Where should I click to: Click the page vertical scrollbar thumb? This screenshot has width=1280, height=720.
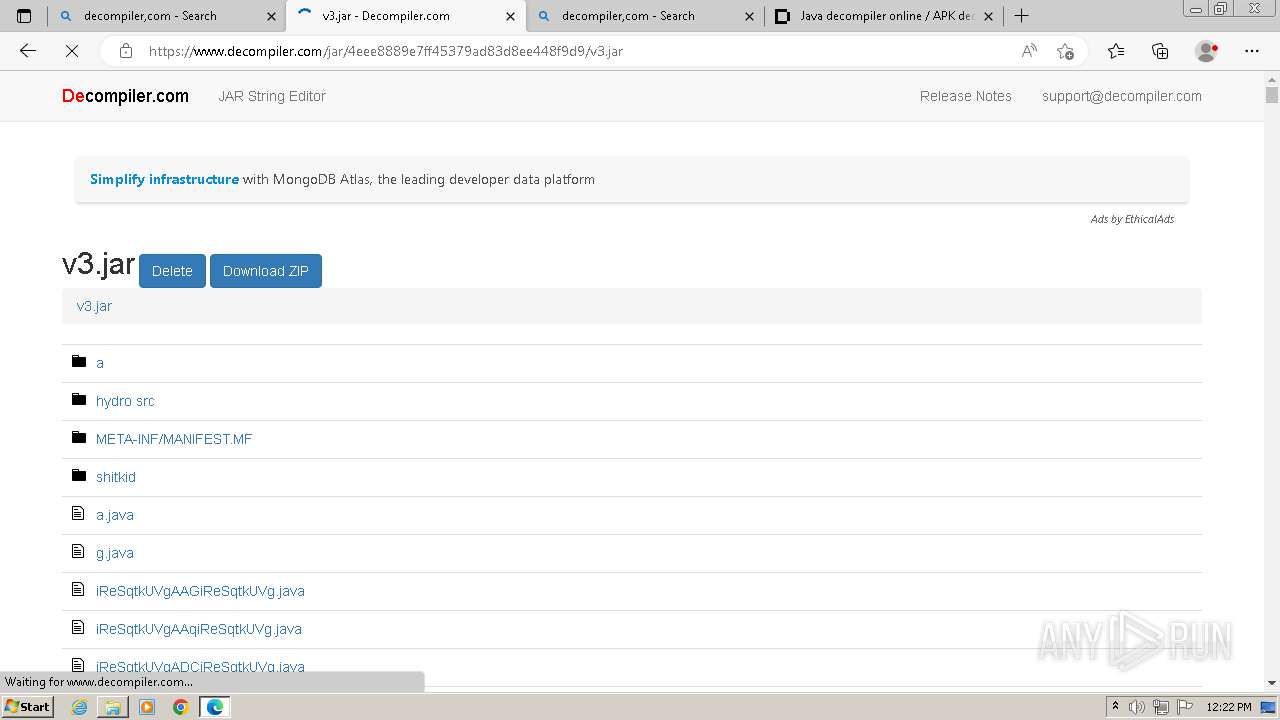click(x=1272, y=95)
